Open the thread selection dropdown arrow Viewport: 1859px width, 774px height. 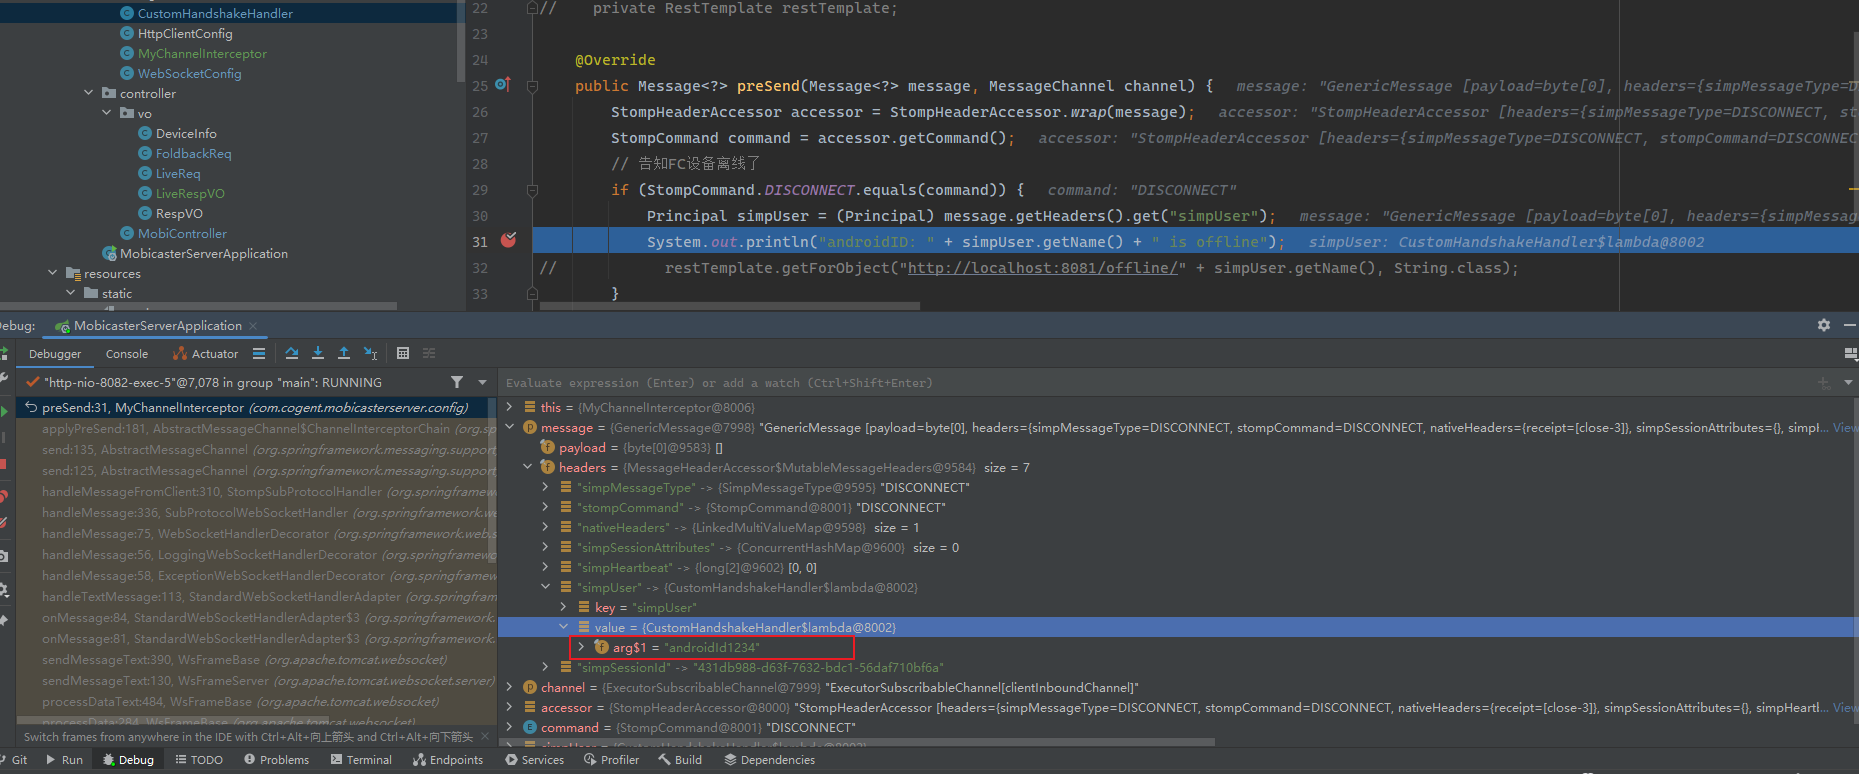483,382
